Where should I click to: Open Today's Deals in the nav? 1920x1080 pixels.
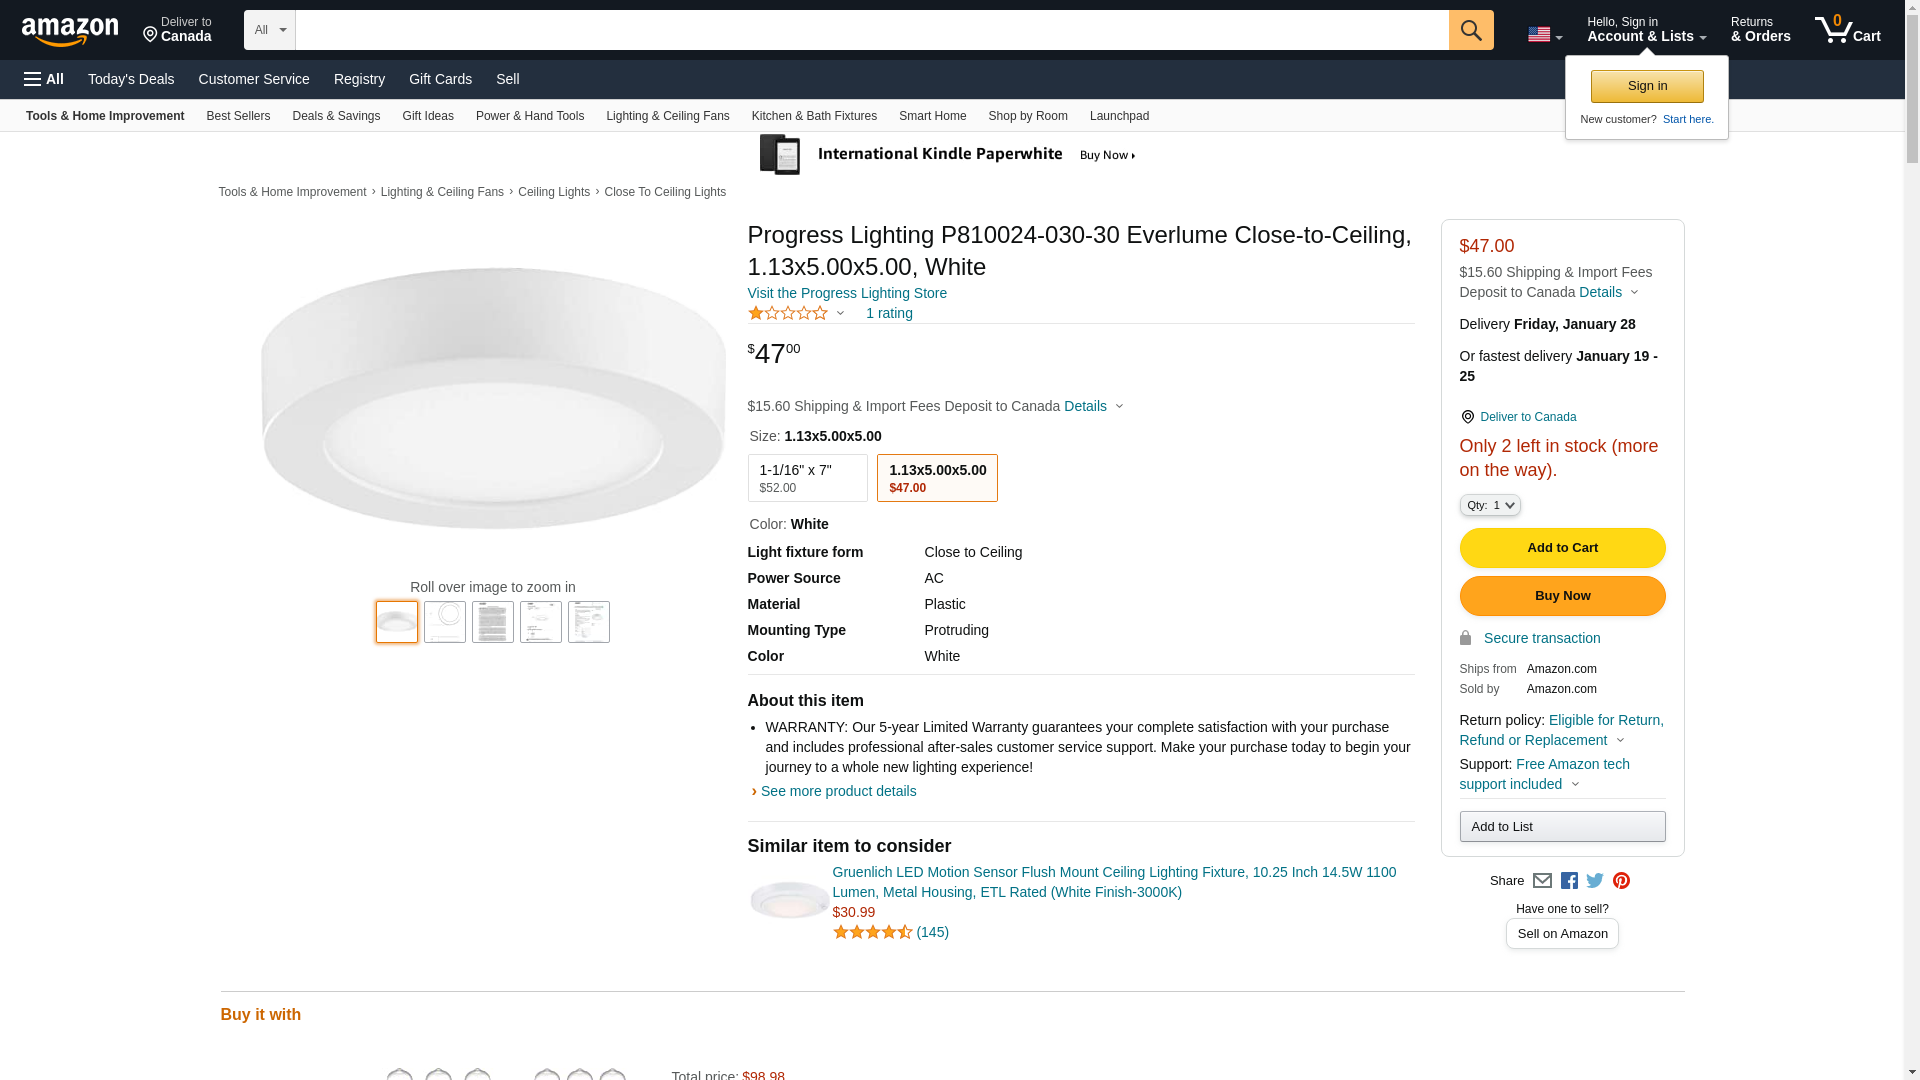click(131, 79)
